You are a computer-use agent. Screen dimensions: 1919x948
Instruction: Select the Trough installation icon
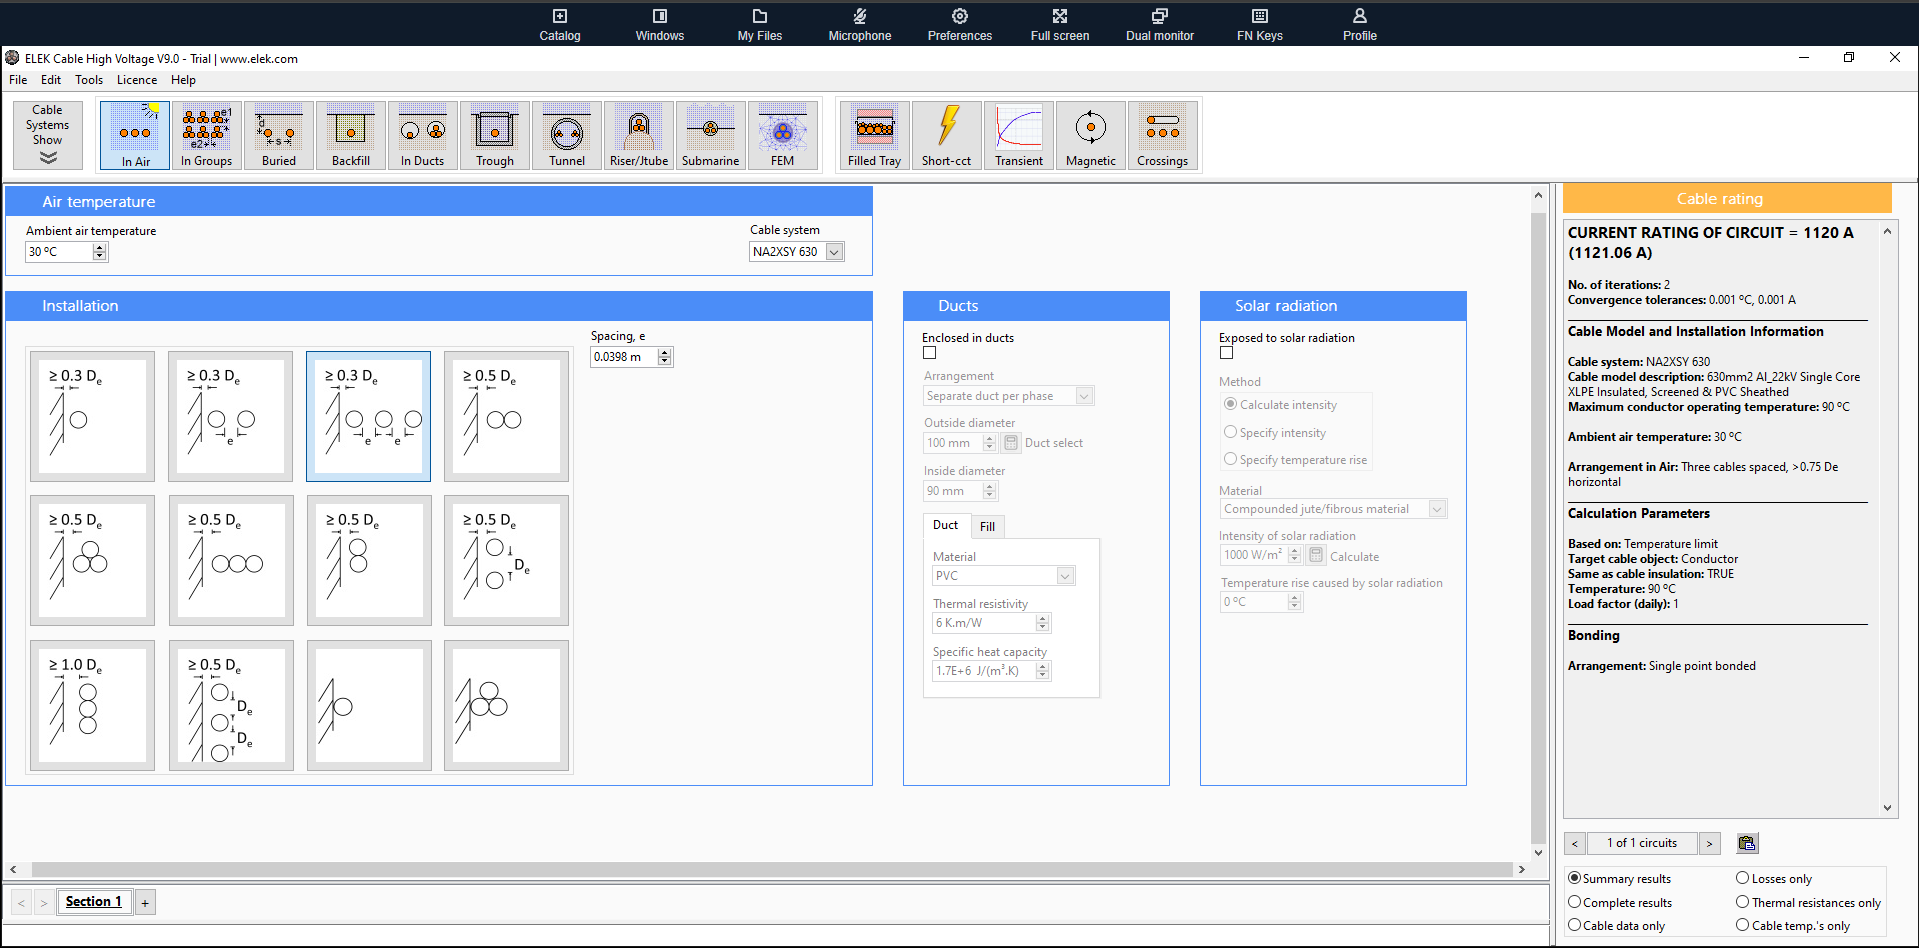(495, 135)
